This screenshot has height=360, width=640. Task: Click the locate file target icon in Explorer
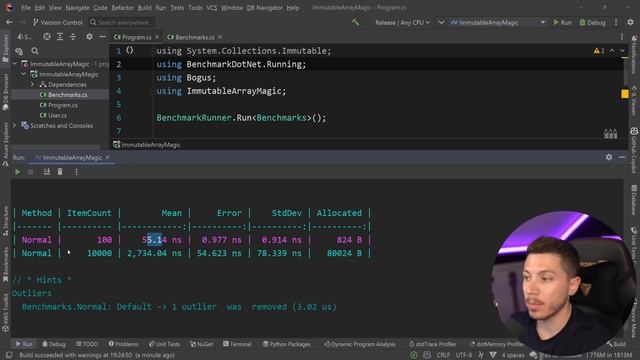tap(47, 37)
